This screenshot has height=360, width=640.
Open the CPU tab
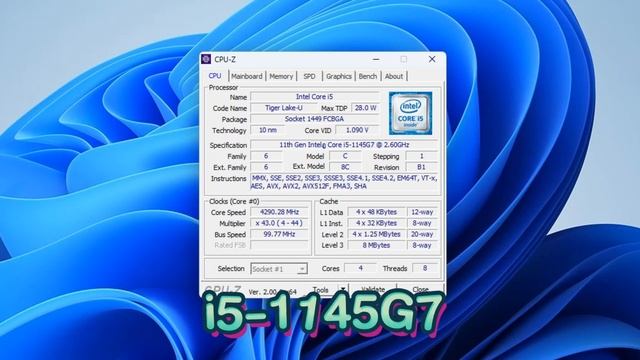(x=215, y=76)
